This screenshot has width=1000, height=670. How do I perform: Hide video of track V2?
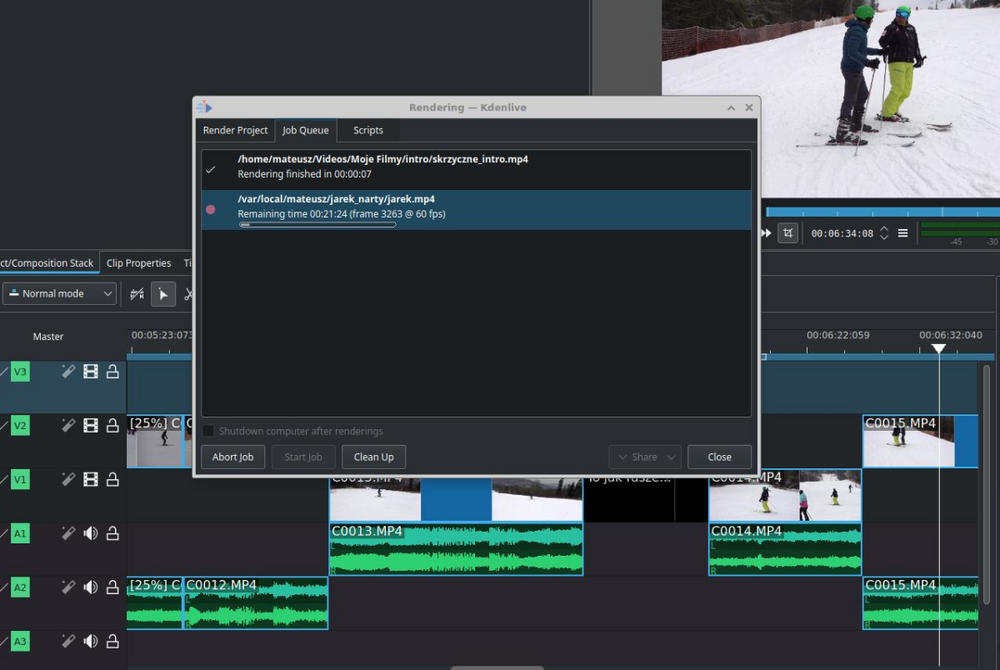tap(91, 426)
